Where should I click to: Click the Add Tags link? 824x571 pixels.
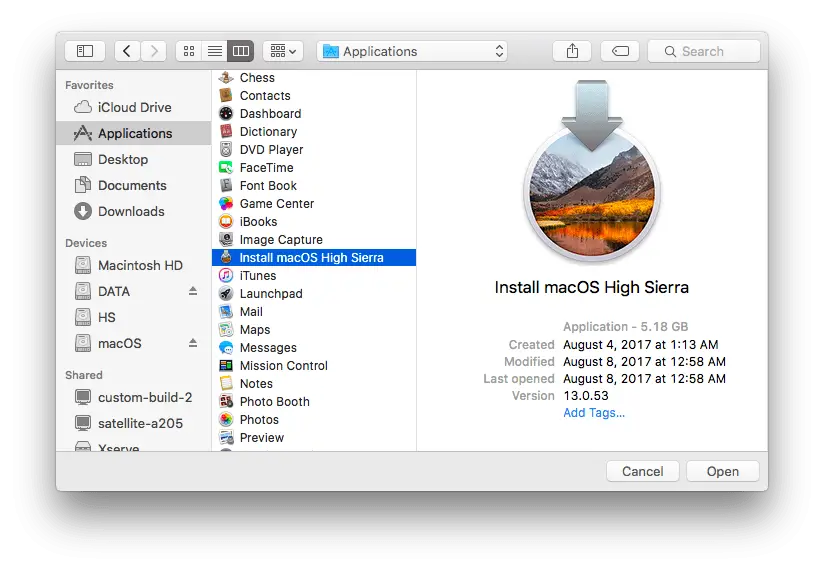[594, 413]
